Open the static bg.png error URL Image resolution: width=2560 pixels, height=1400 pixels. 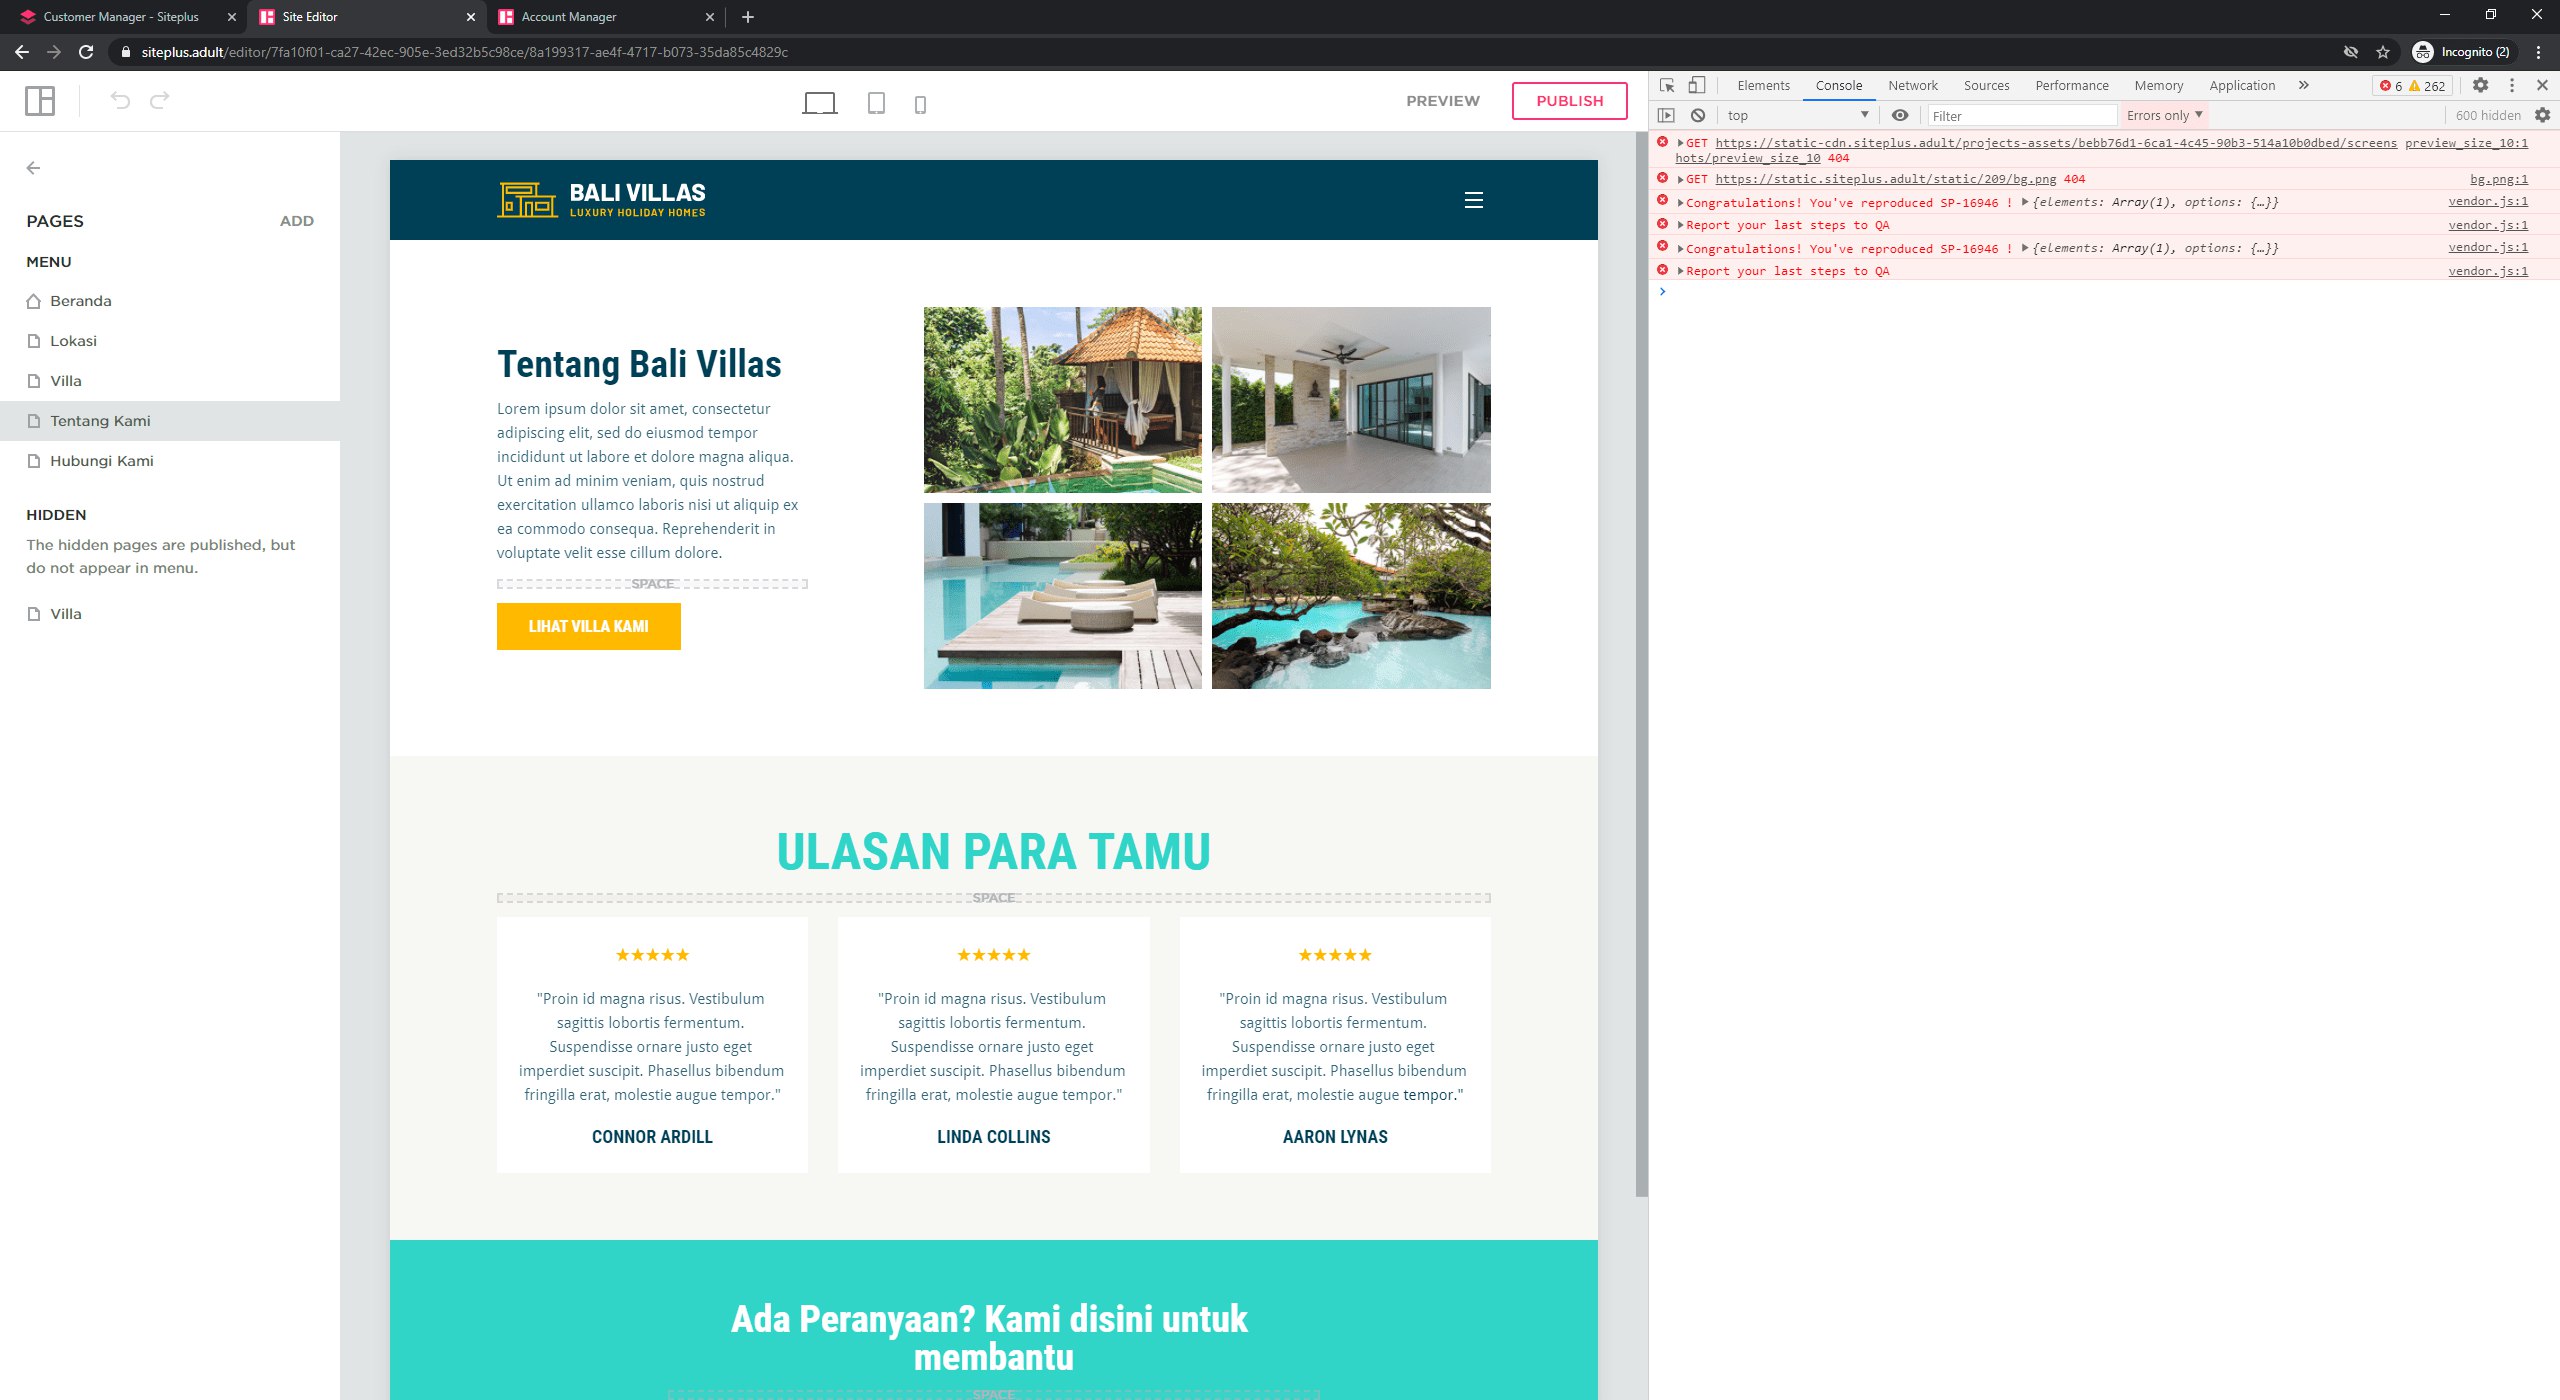tap(1885, 179)
